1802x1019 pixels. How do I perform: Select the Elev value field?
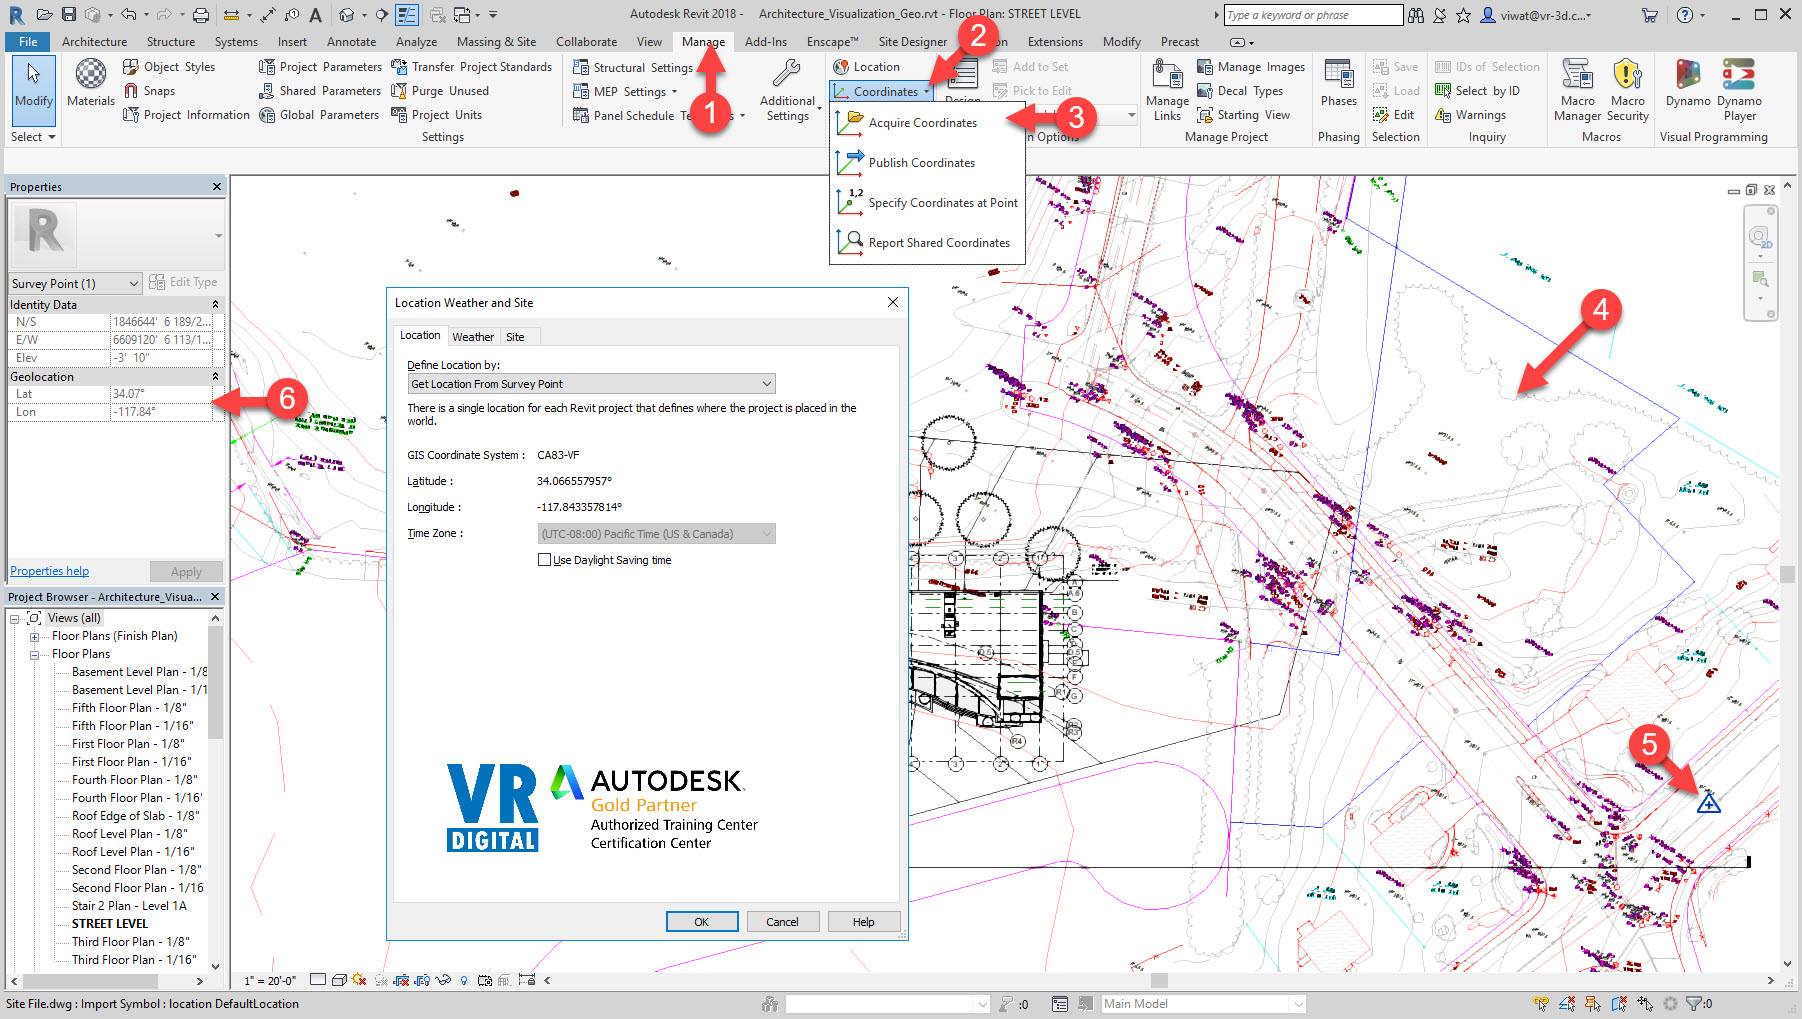[x=161, y=358]
